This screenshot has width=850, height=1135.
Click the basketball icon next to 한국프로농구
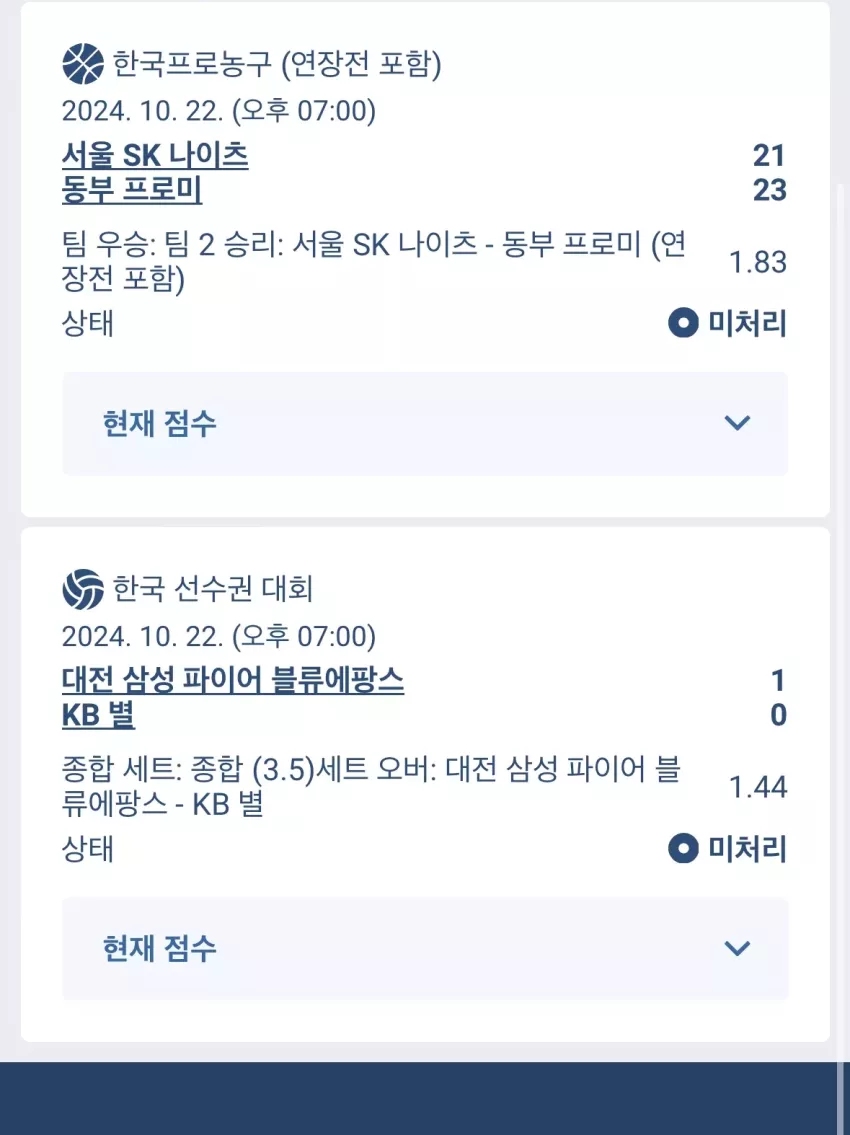(83, 64)
